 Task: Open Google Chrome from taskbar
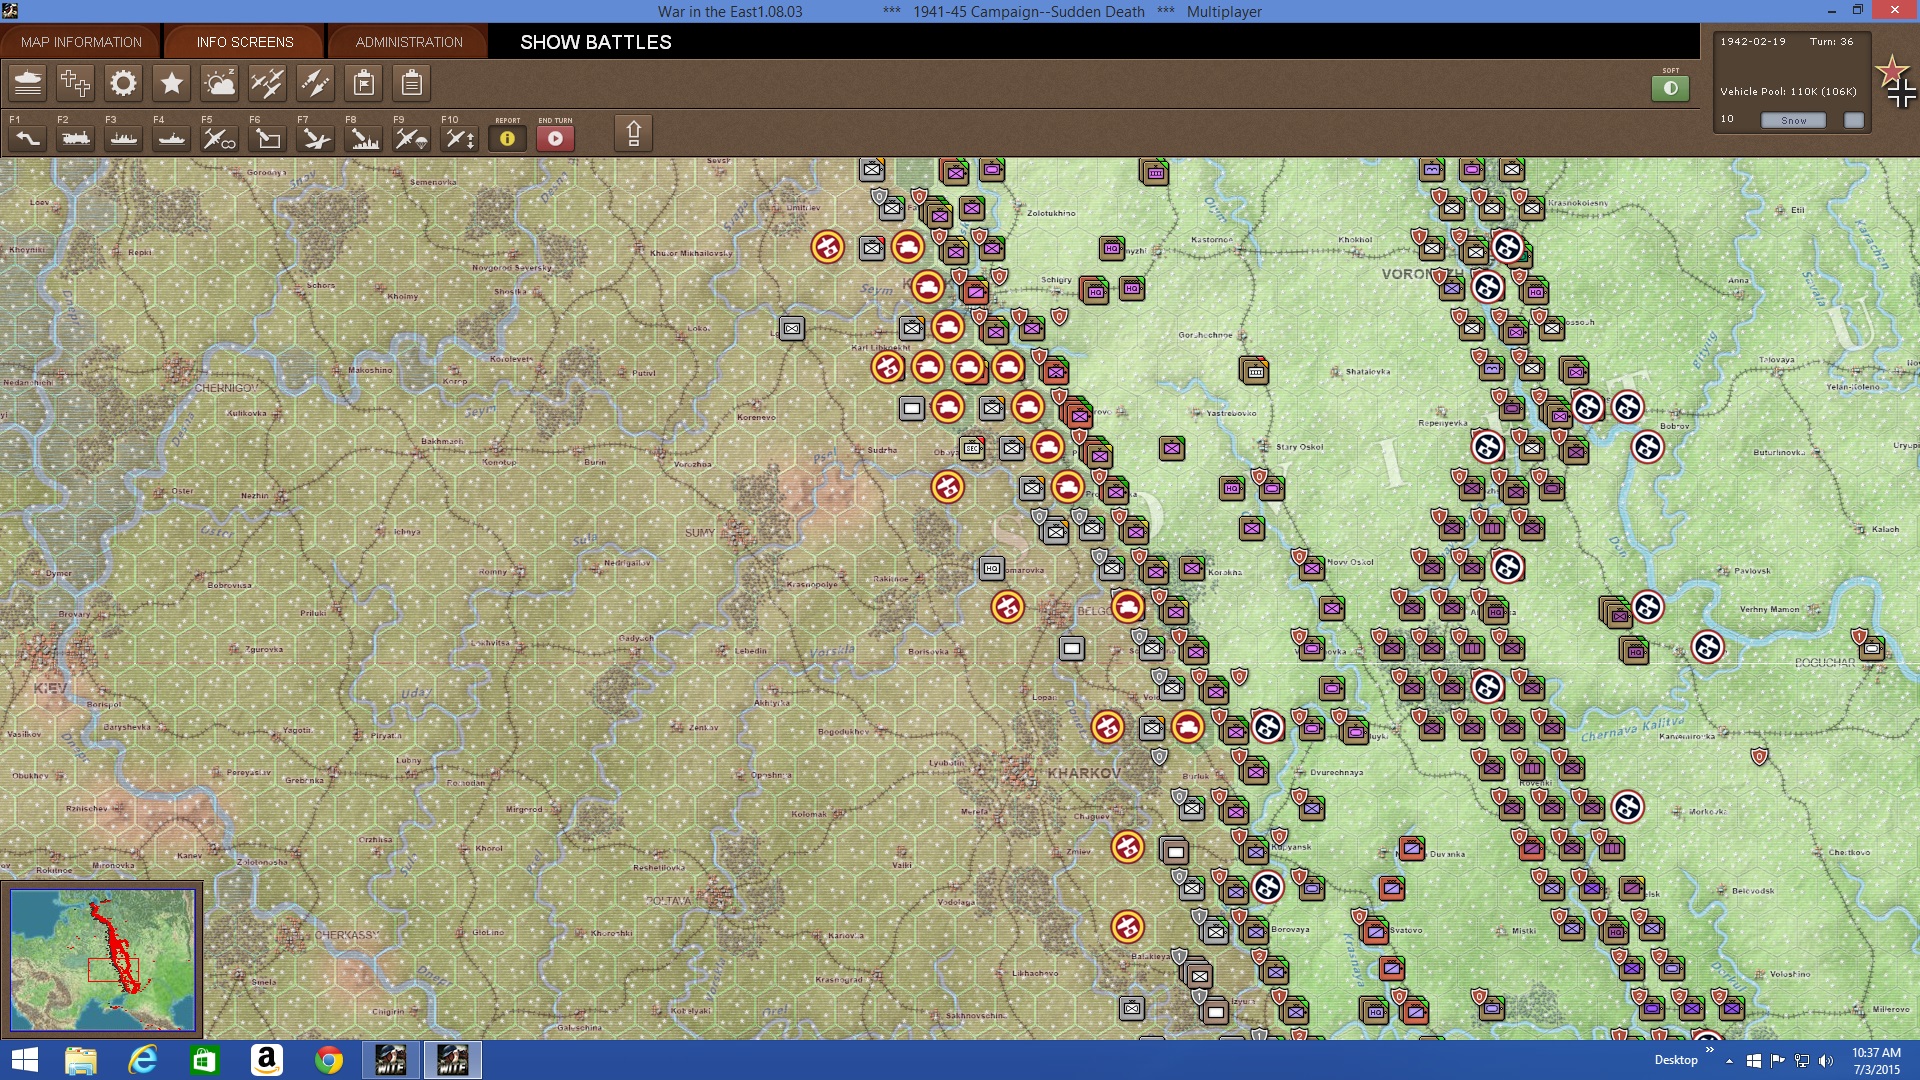[x=328, y=1060]
